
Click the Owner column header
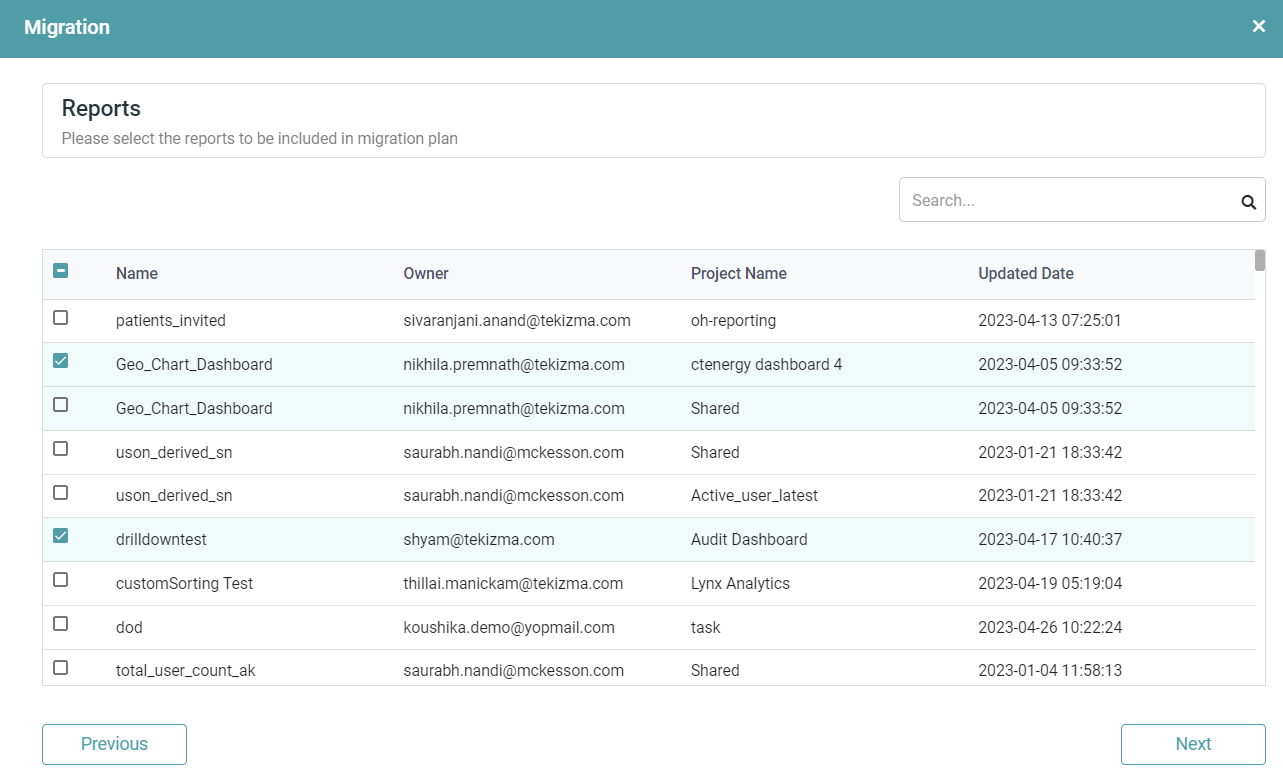pos(426,273)
